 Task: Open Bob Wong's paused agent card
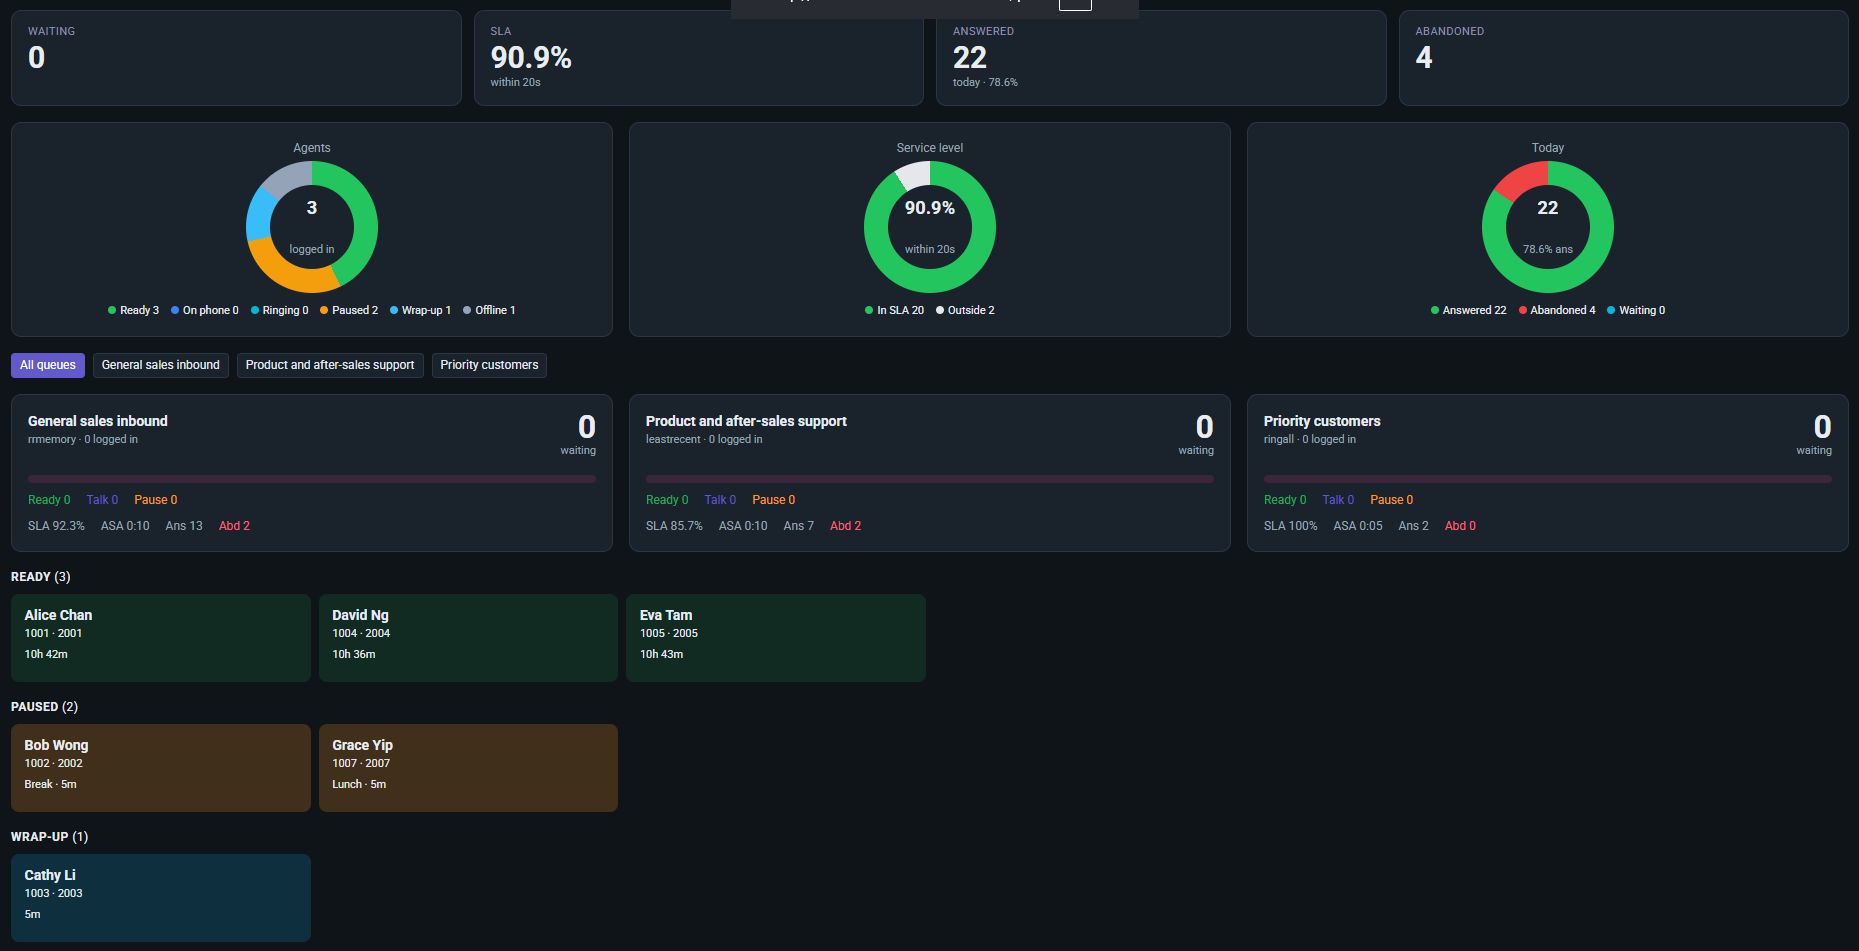point(161,768)
